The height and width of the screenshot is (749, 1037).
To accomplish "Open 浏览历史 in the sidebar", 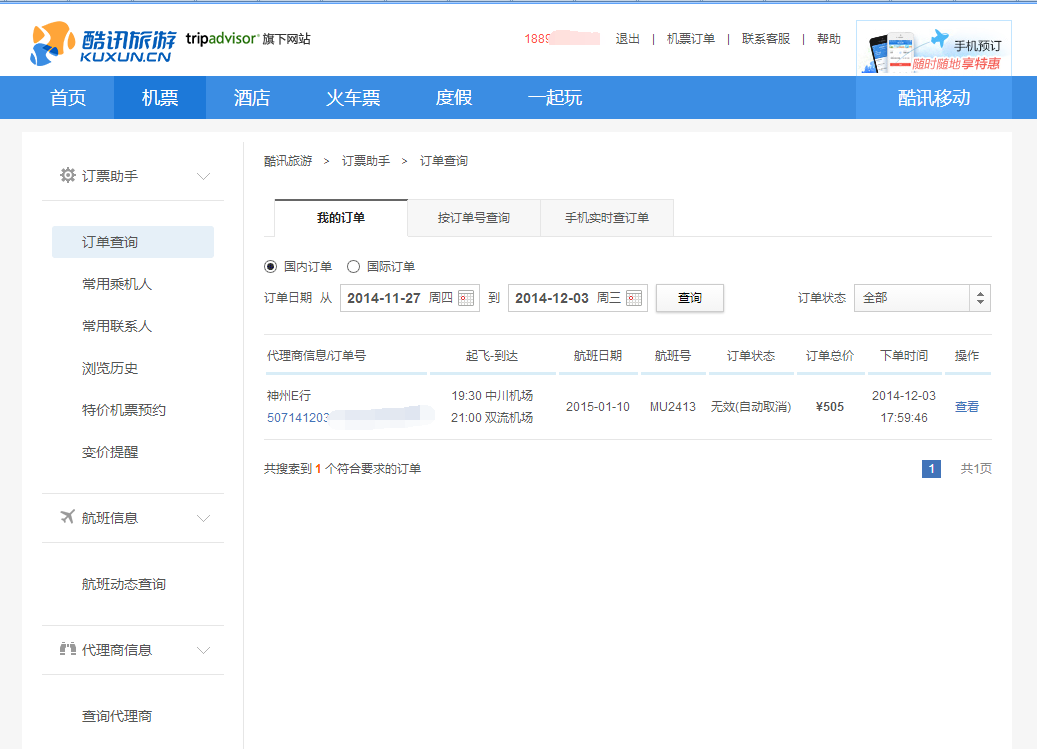I will (110, 368).
